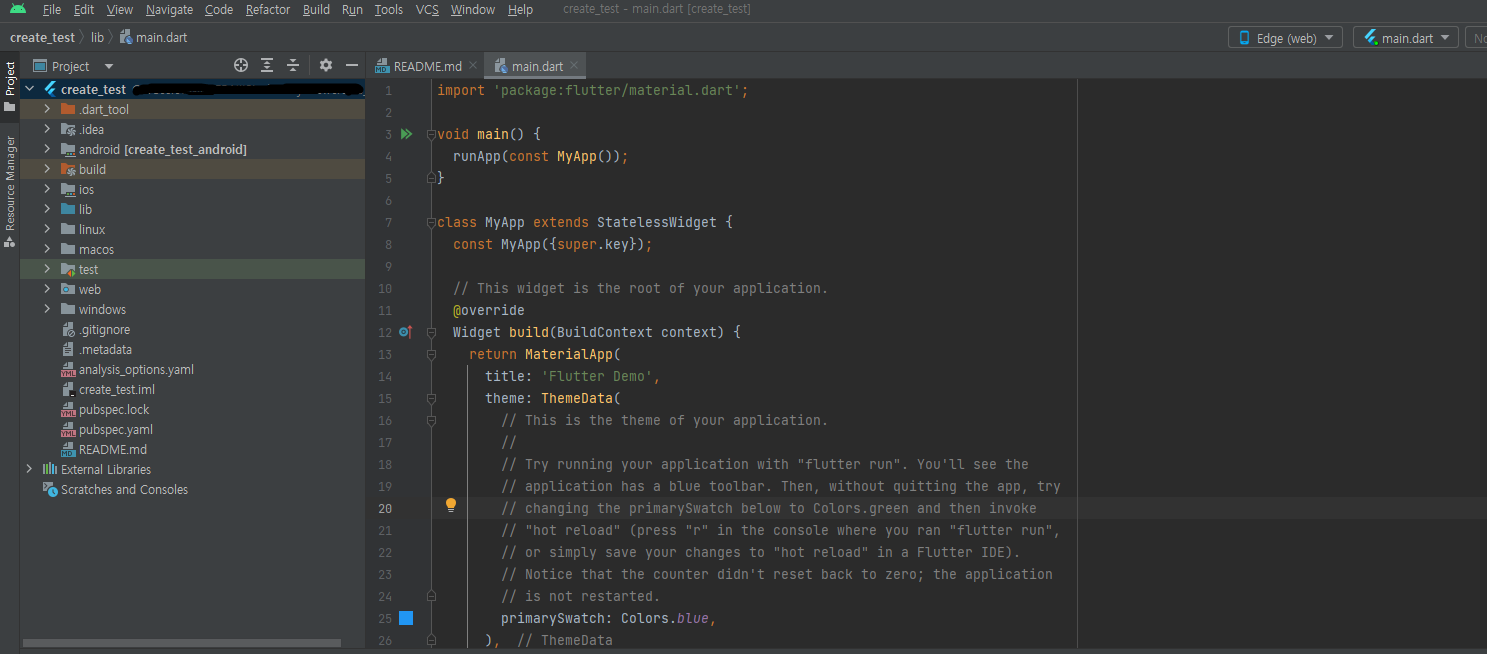Image resolution: width=1487 pixels, height=654 pixels.
Task: Click line number 20 in gutter
Action: [386, 508]
